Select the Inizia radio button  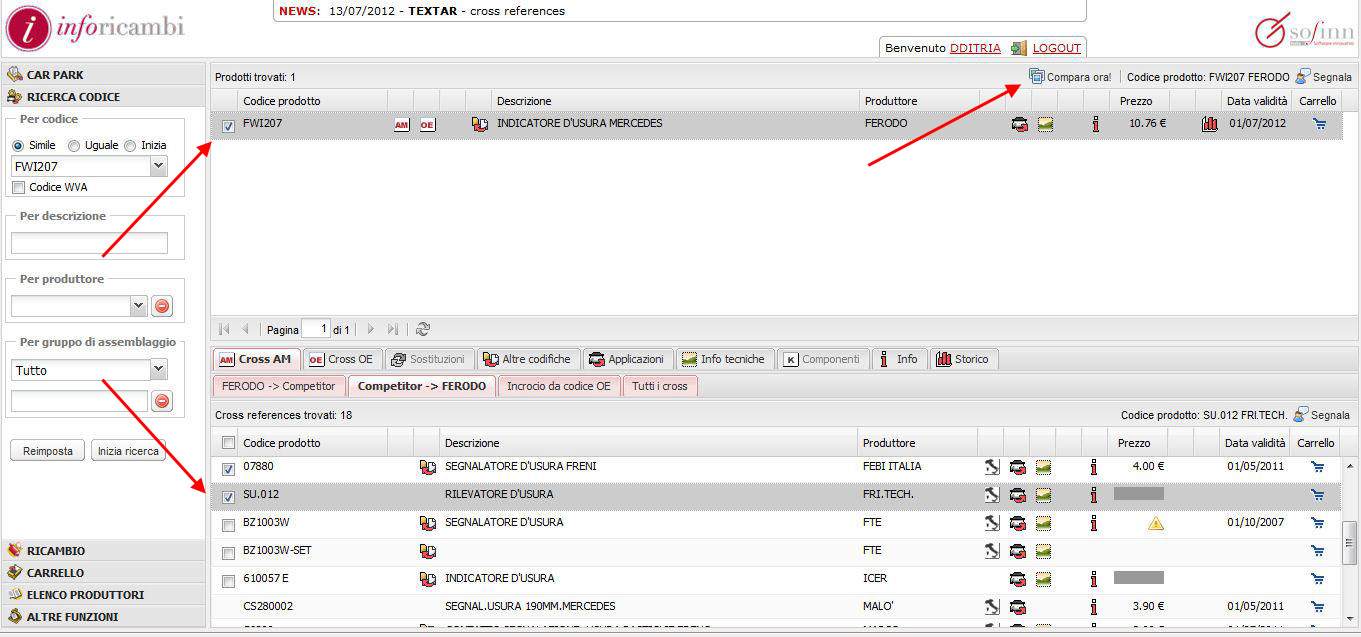[x=130, y=146]
